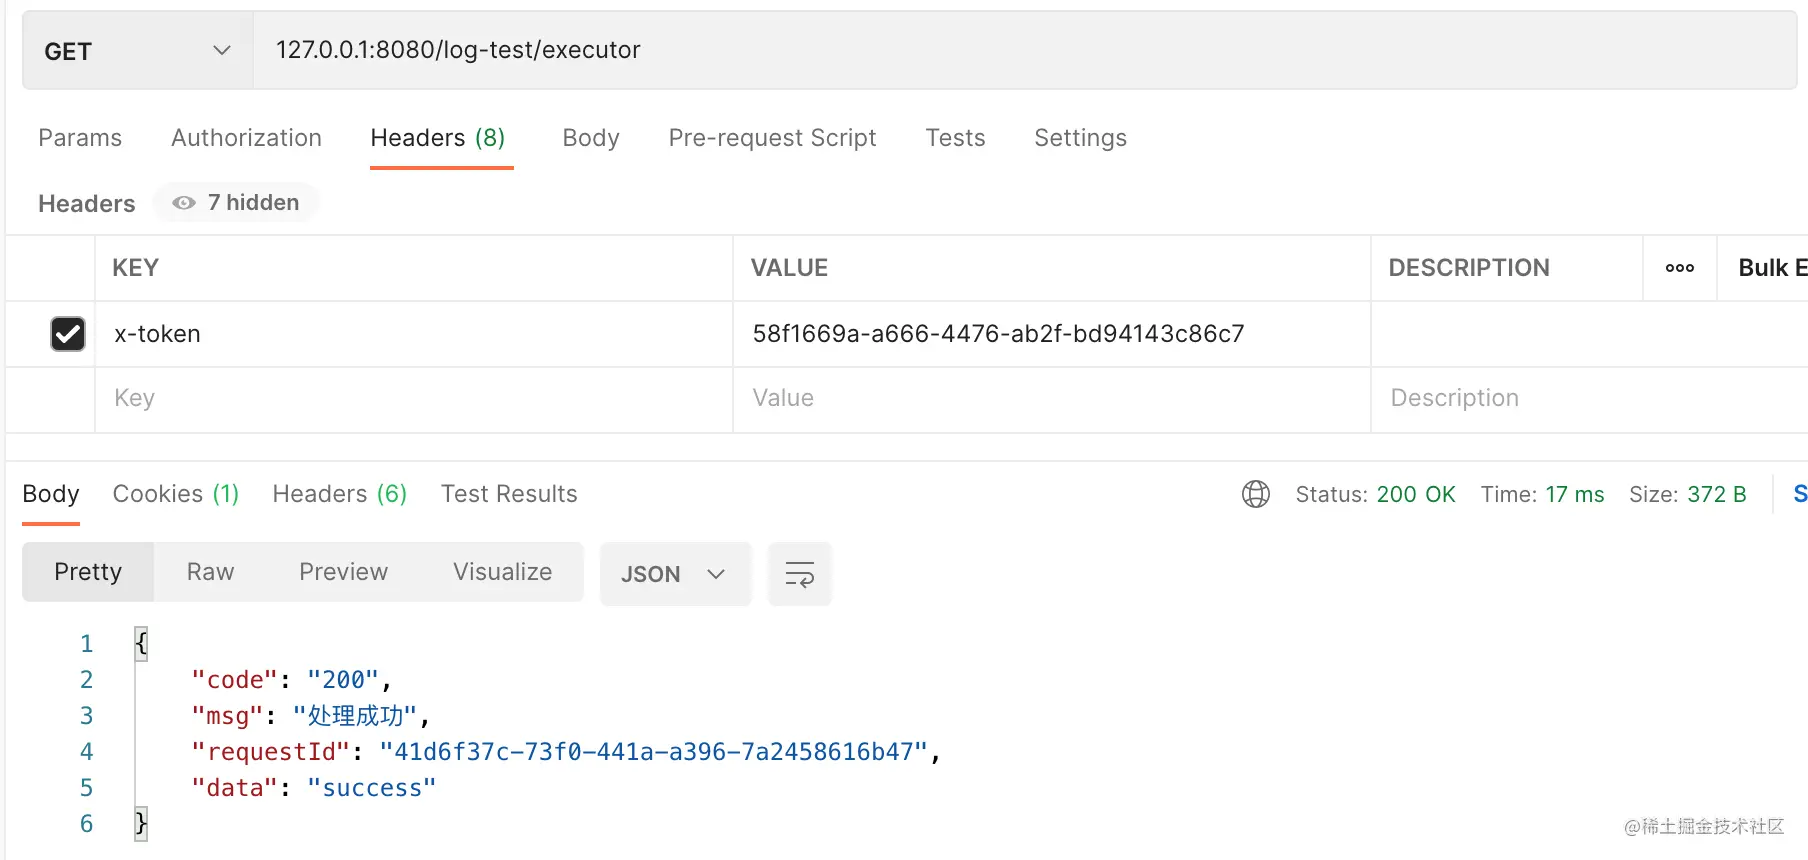Open the request Body tab

(591, 138)
